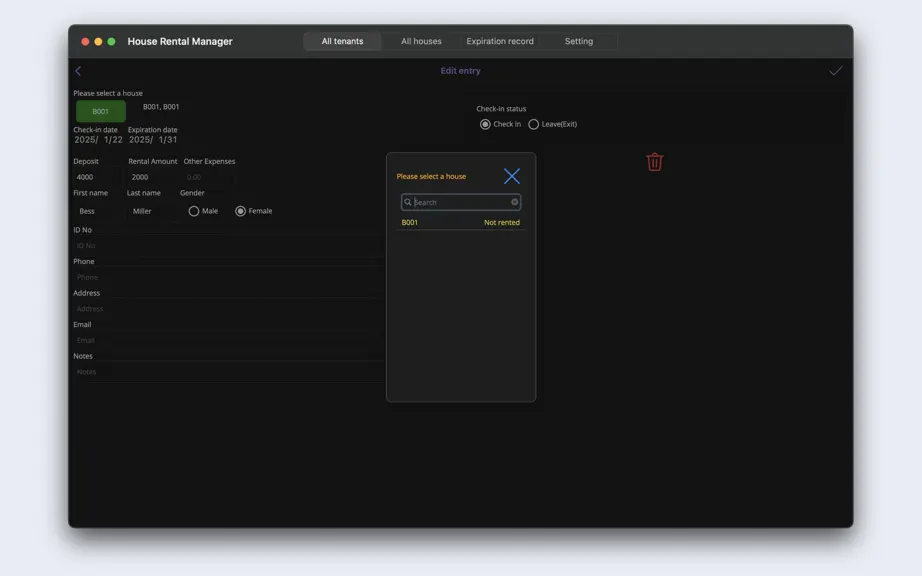This screenshot has height=576, width=922.
Task: Focus the Search field in the popup
Action: coord(461,202)
